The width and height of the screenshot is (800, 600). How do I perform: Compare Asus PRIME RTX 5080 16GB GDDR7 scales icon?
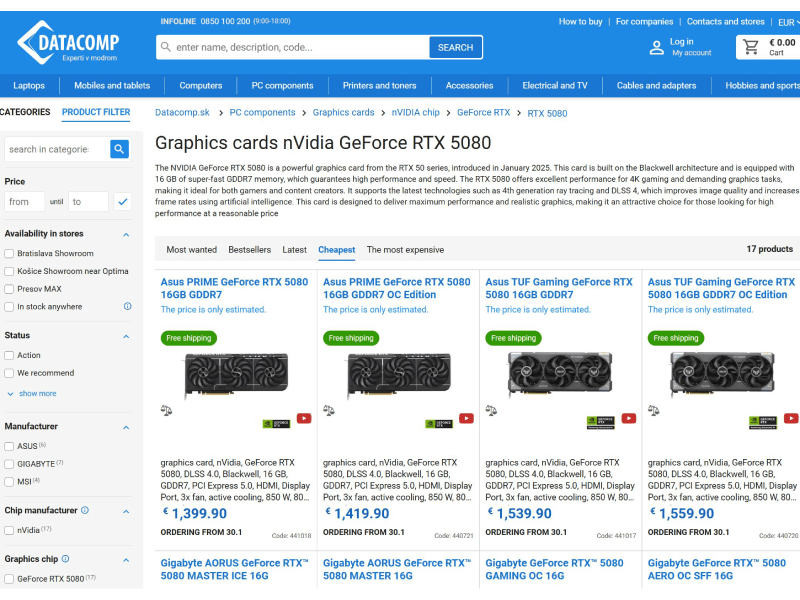pos(166,410)
